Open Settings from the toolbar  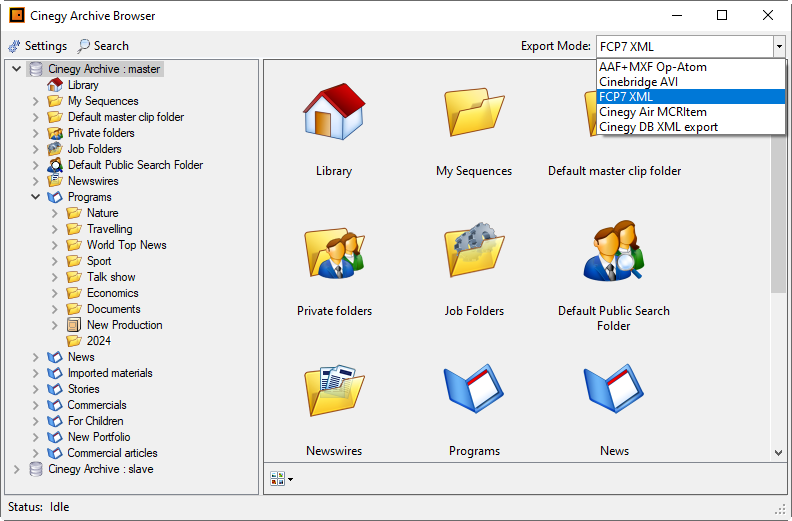[37, 46]
